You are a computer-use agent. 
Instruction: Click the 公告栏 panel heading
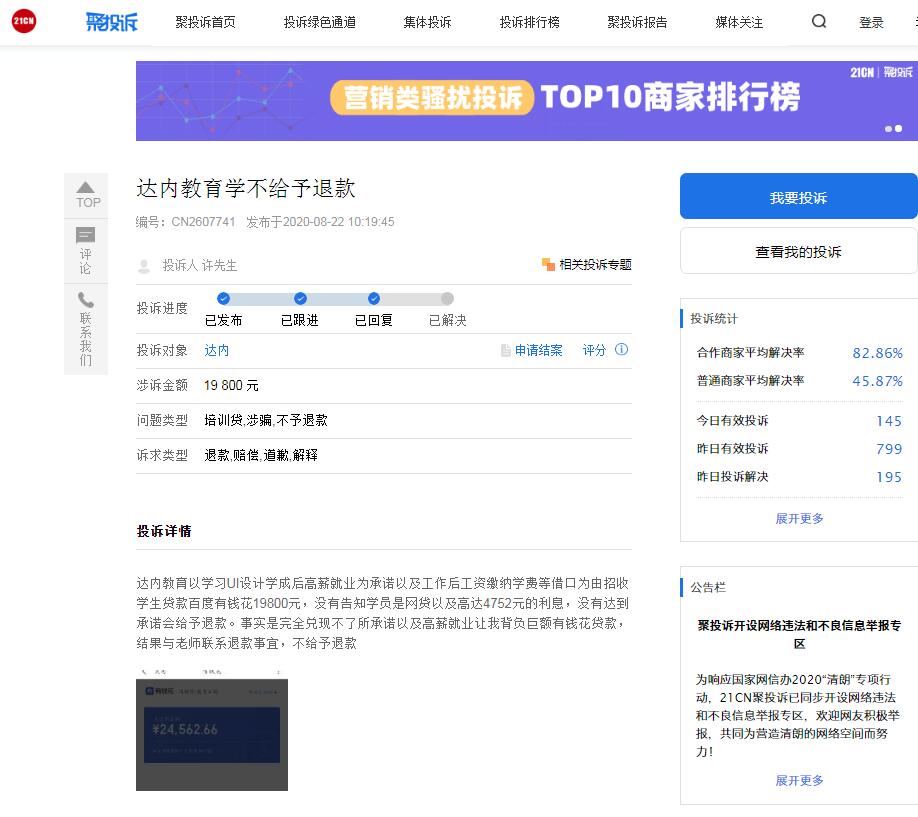pos(708,587)
